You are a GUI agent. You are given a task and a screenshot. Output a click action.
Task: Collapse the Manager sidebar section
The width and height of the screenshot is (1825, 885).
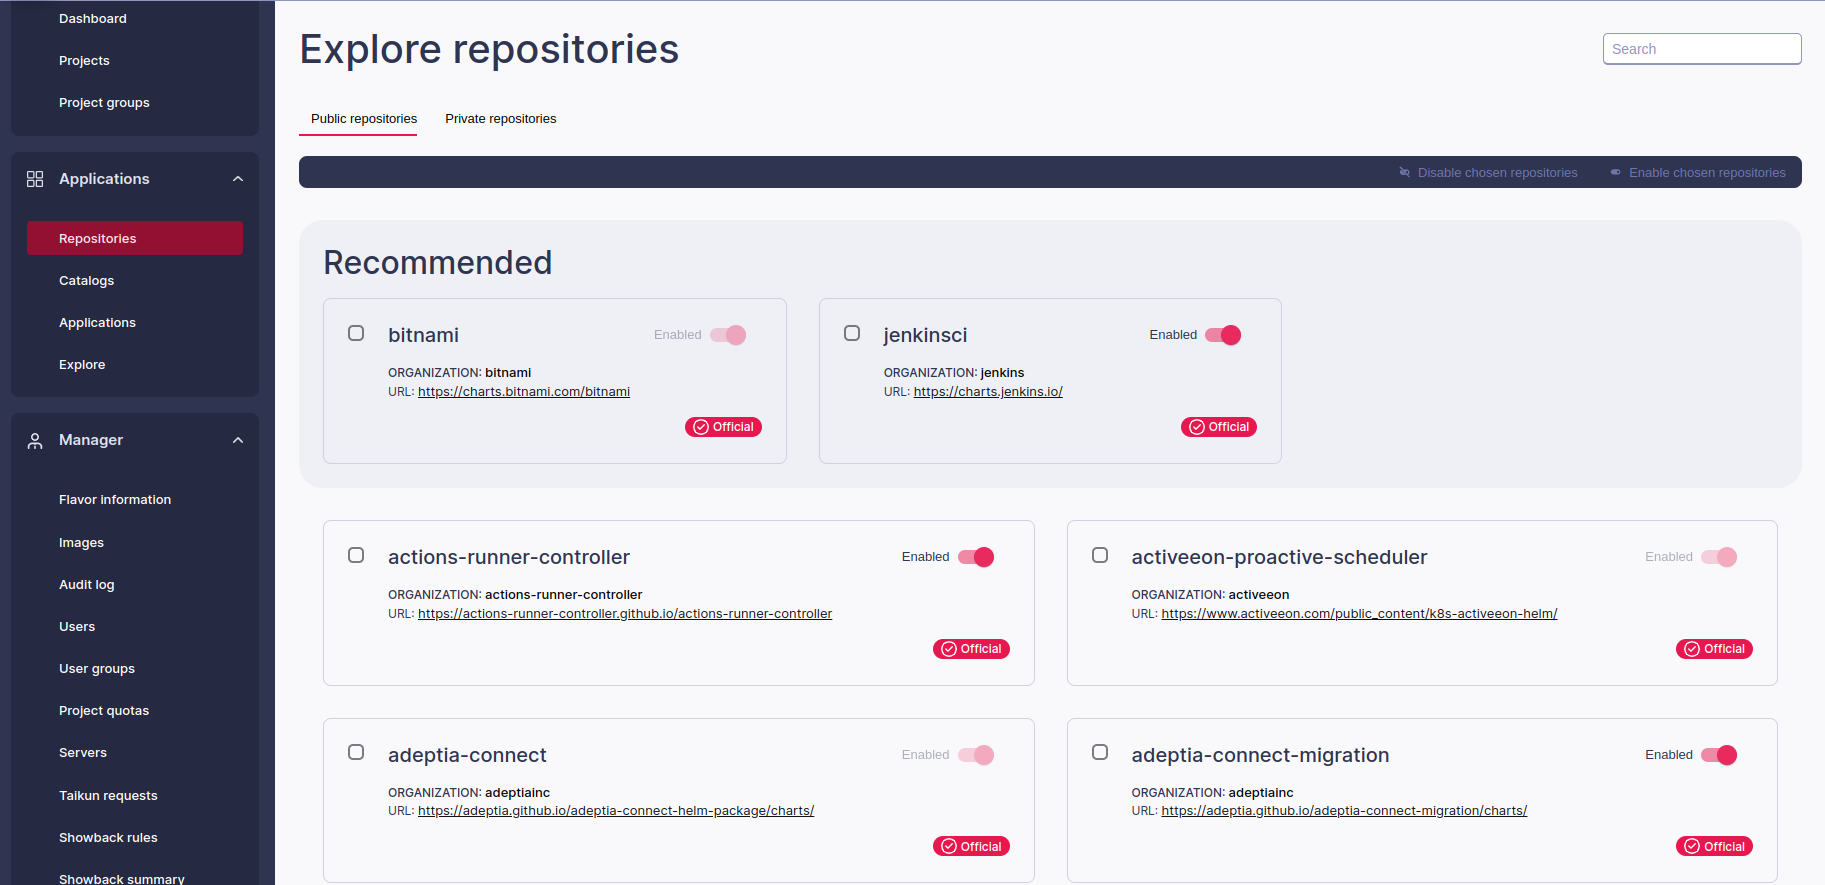pyautogui.click(x=238, y=441)
